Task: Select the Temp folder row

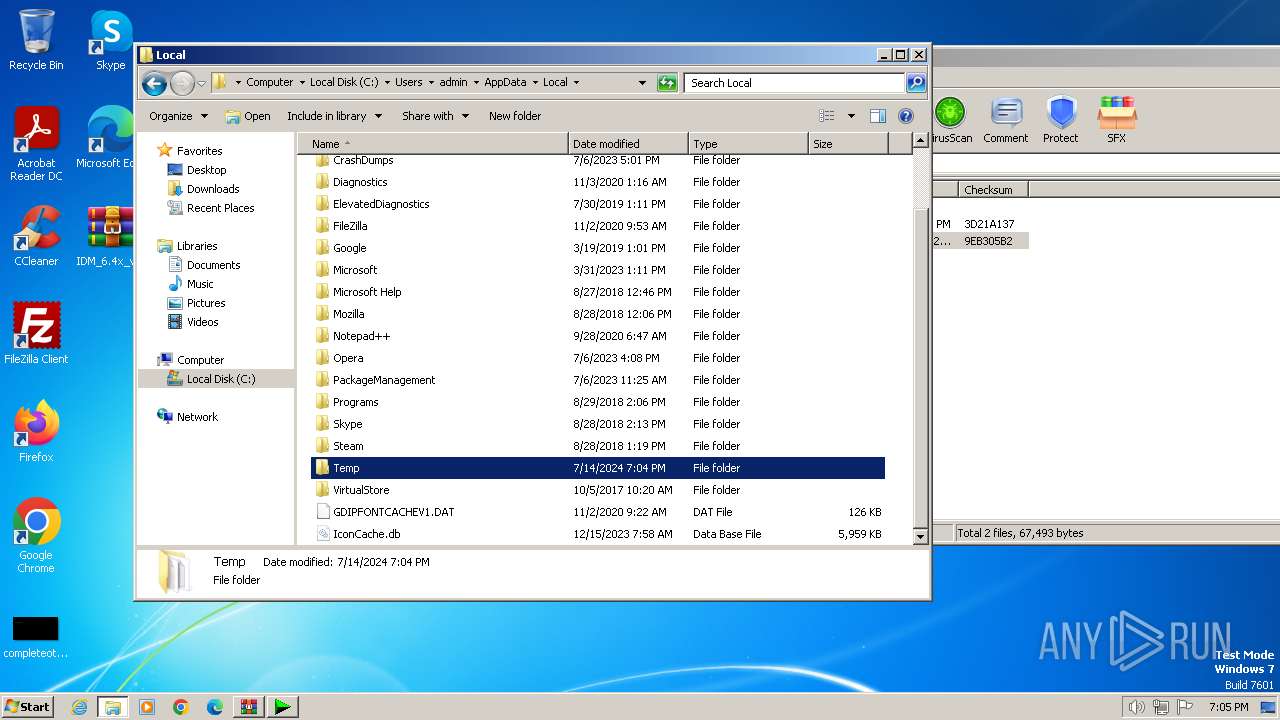Action: click(598, 468)
